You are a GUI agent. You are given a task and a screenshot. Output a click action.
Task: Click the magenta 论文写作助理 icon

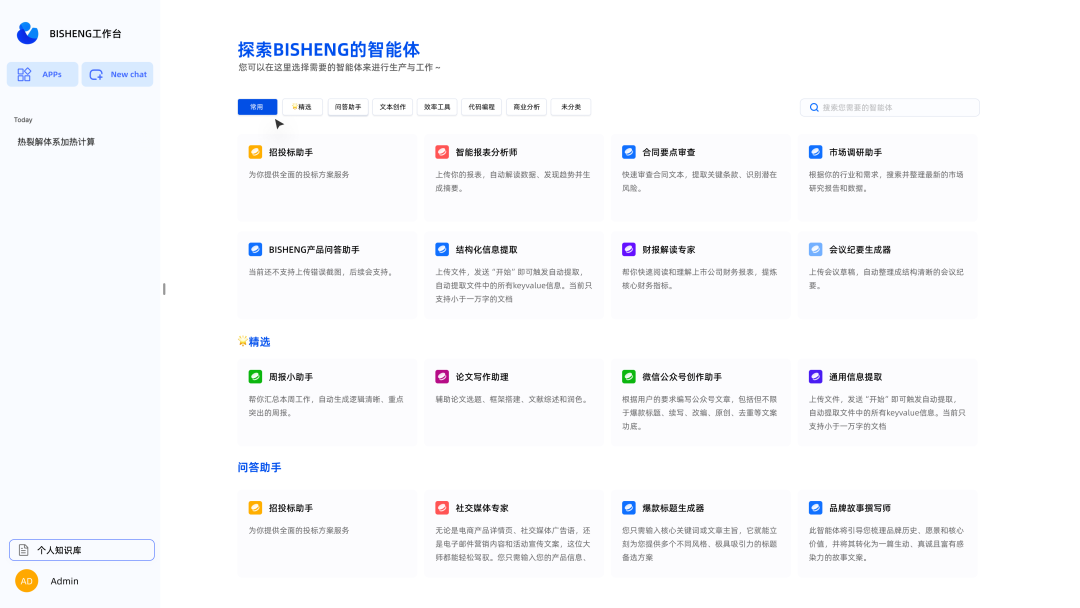point(442,377)
